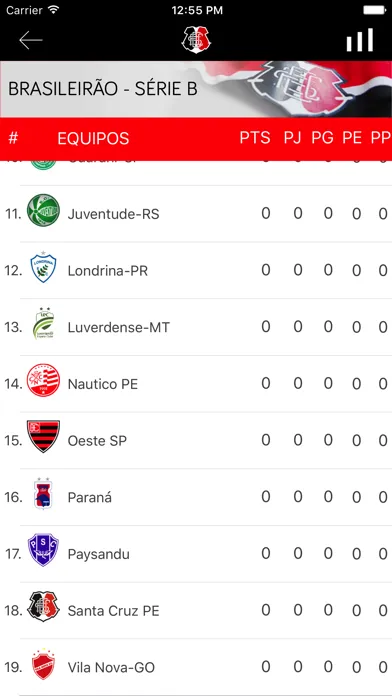Select the Londrina-PR team crest

(43, 267)
